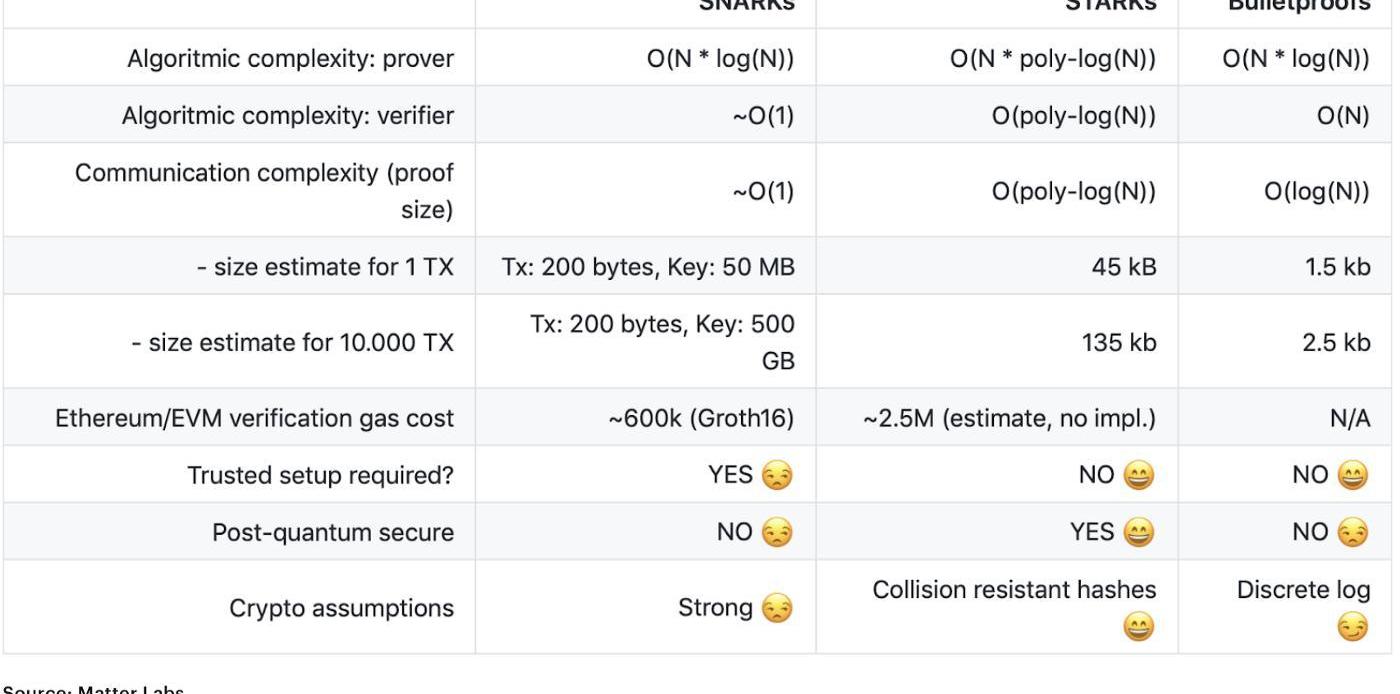Click the '~2.5M (estimate, no impl.)' cell
The width and height of the screenshot is (1400, 694).
pos(1009,418)
